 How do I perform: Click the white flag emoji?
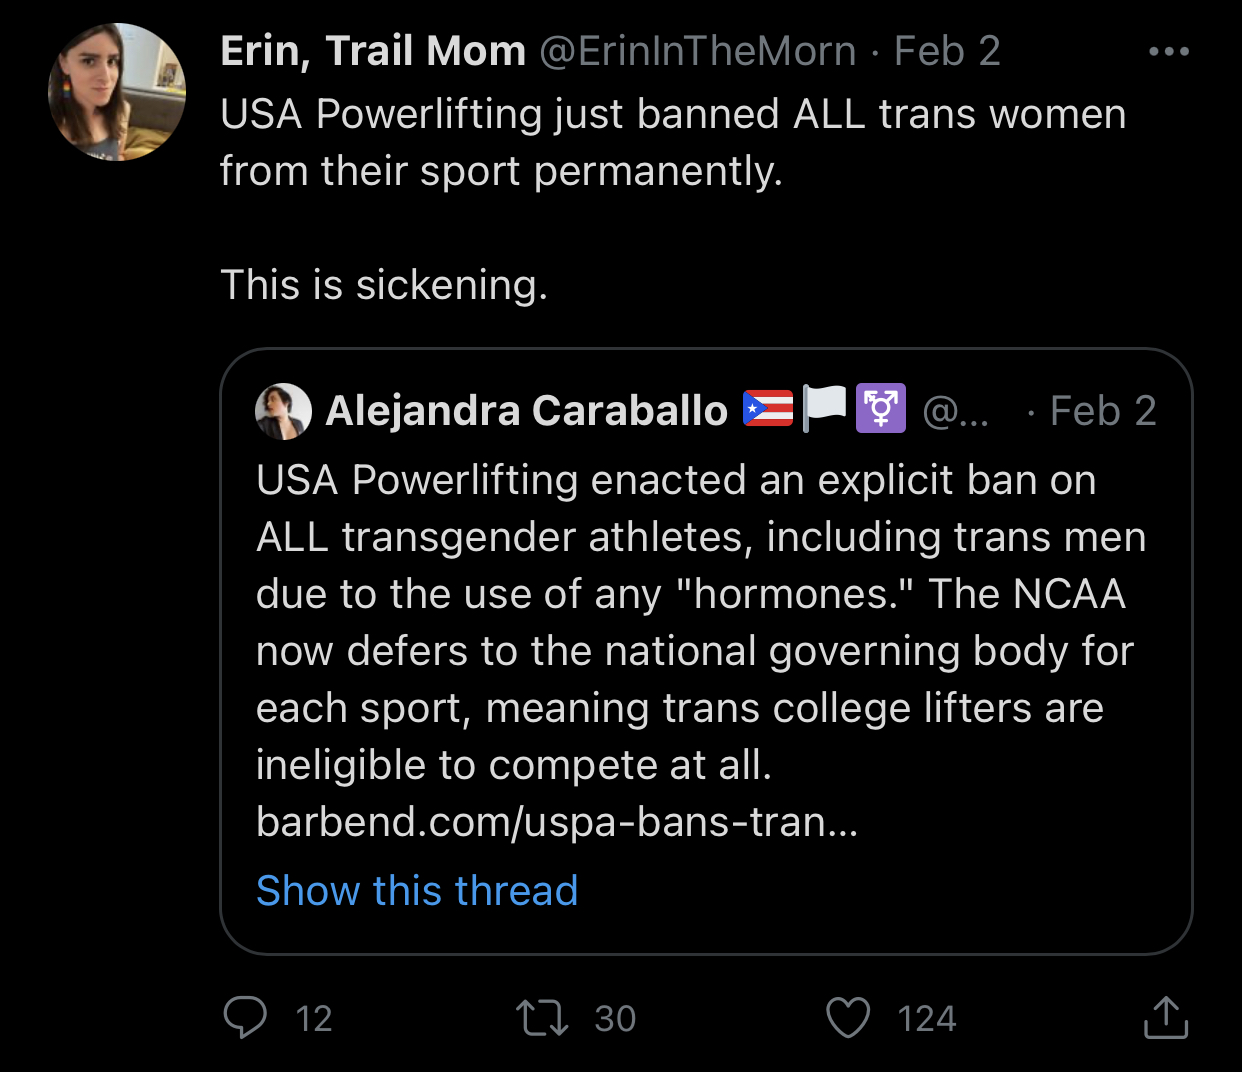824,409
